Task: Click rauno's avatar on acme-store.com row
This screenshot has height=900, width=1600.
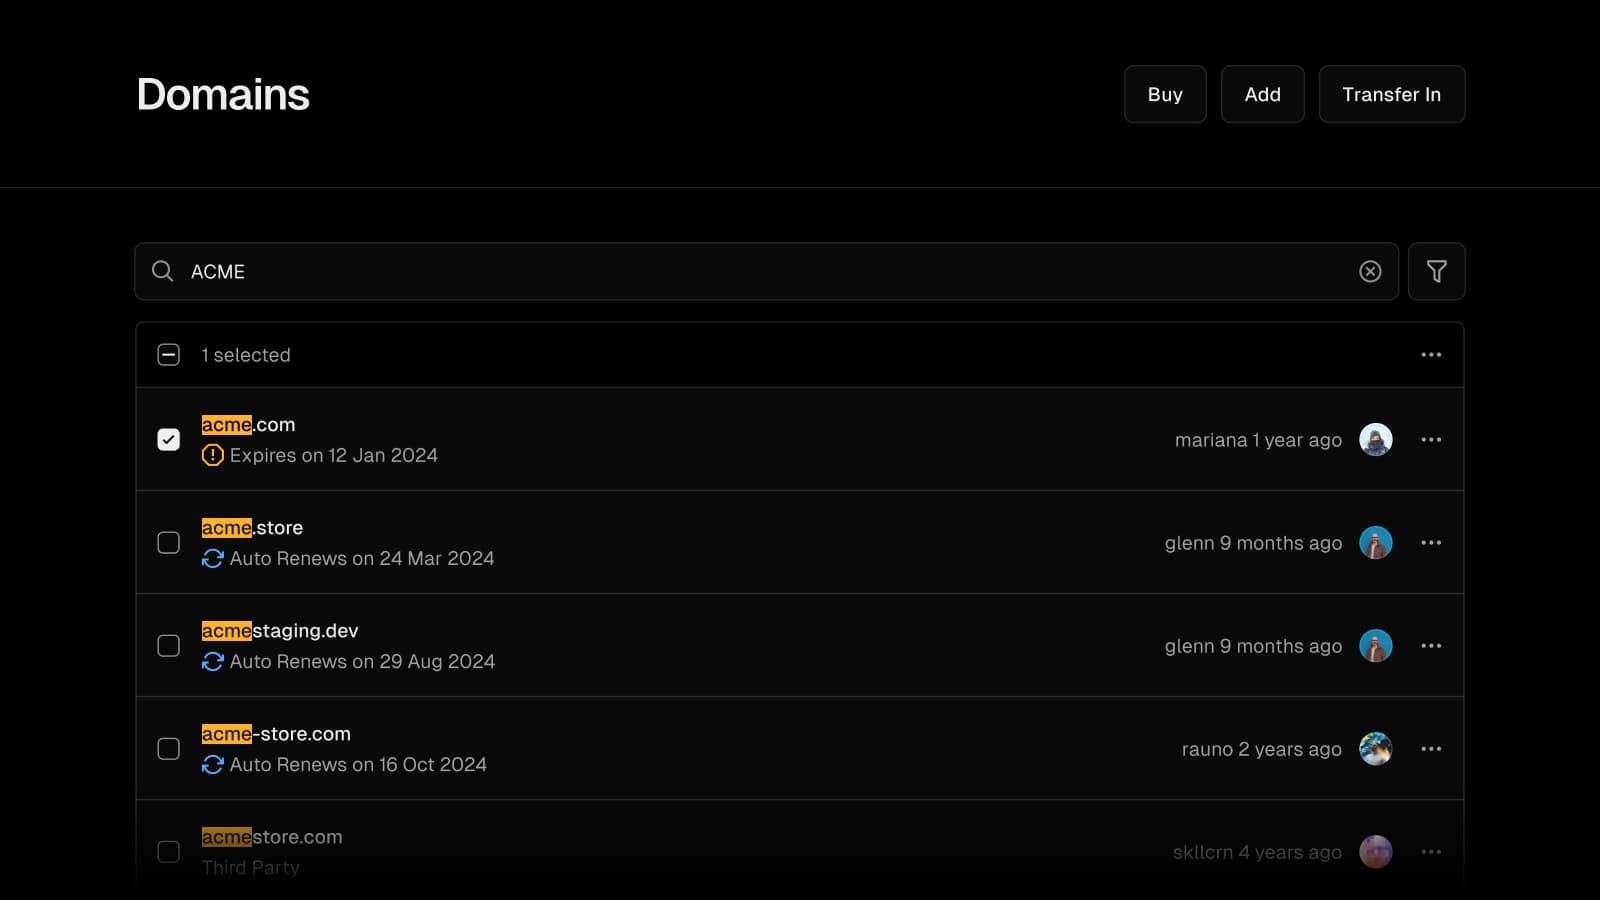Action: [1375, 749]
